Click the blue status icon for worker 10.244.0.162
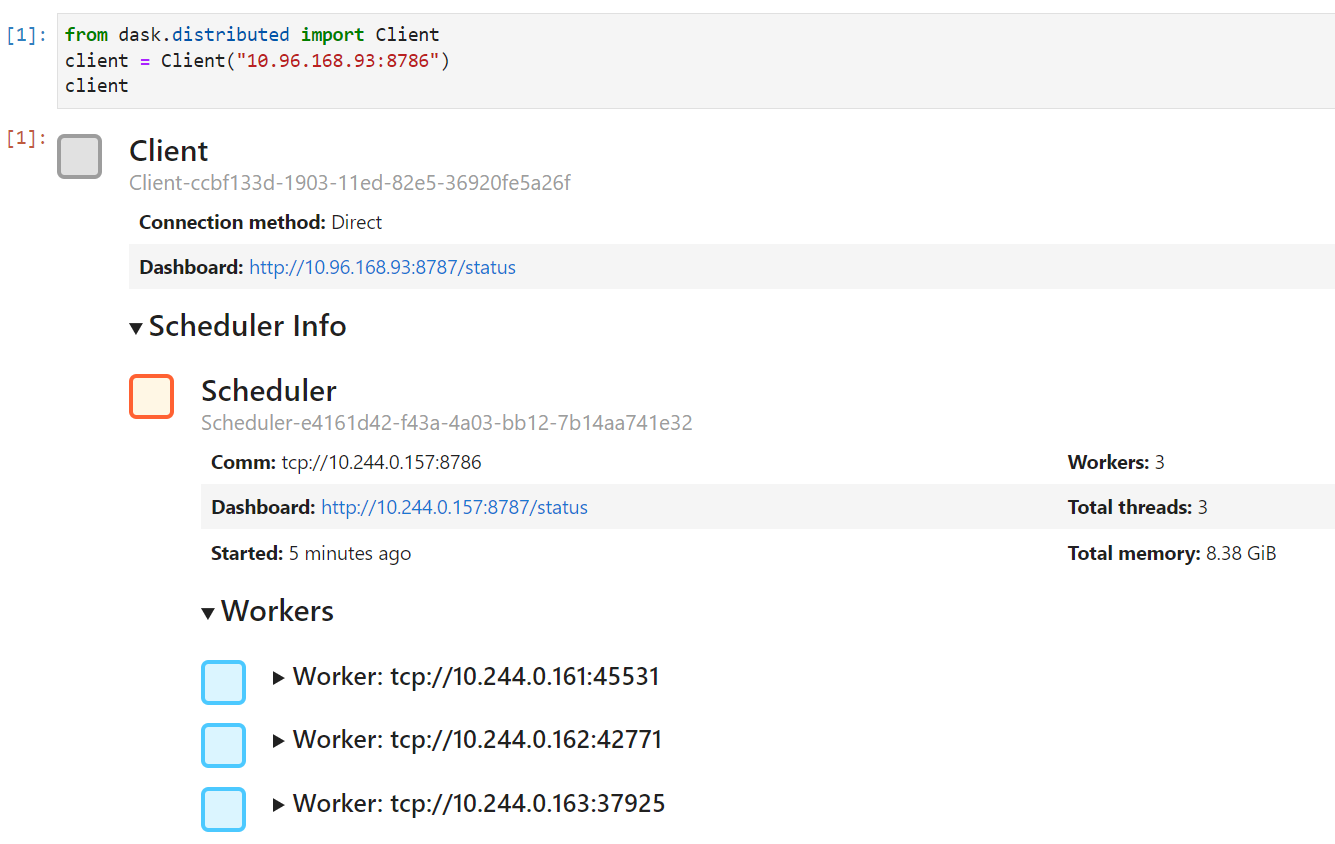 click(223, 745)
